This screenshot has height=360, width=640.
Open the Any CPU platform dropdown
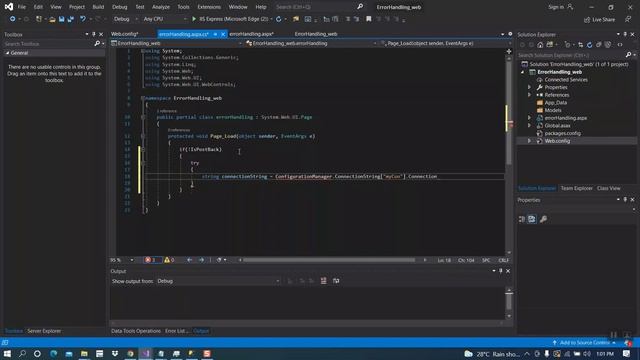pos(165,19)
